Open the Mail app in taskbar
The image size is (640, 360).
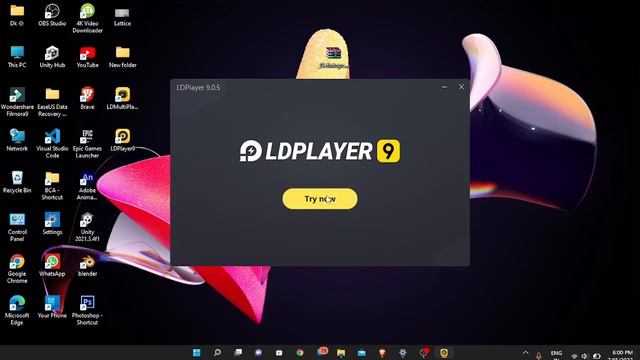pos(362,352)
